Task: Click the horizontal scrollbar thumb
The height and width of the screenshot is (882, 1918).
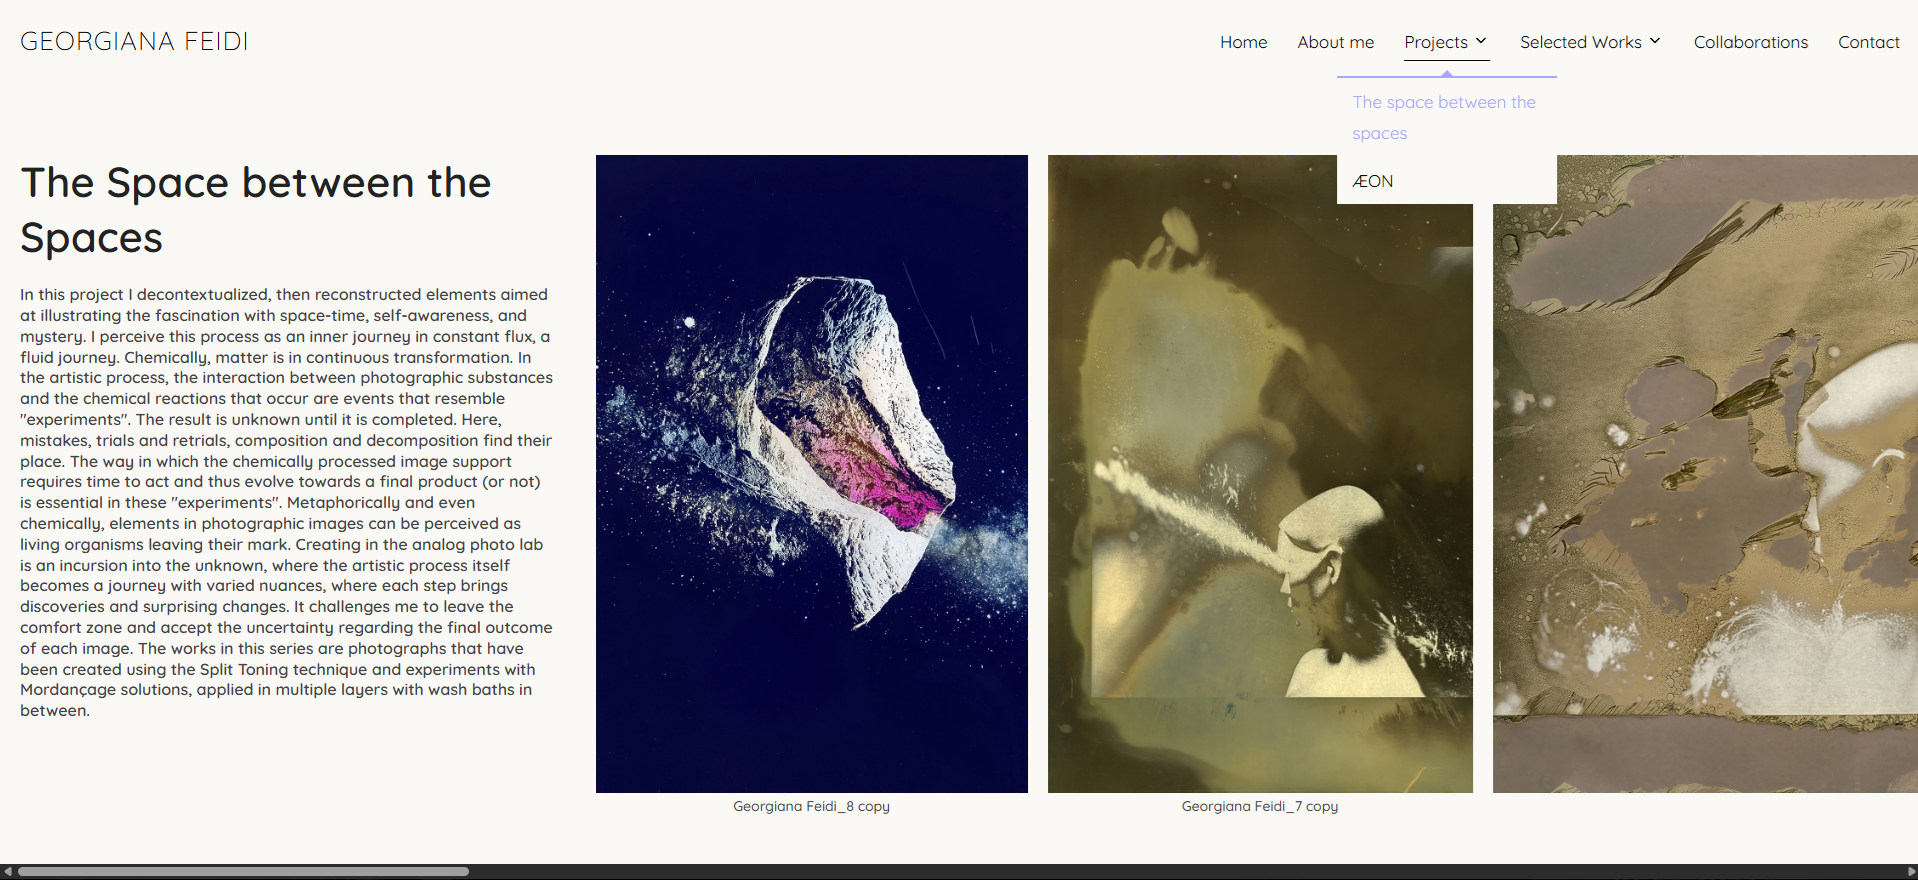Action: pos(243,872)
